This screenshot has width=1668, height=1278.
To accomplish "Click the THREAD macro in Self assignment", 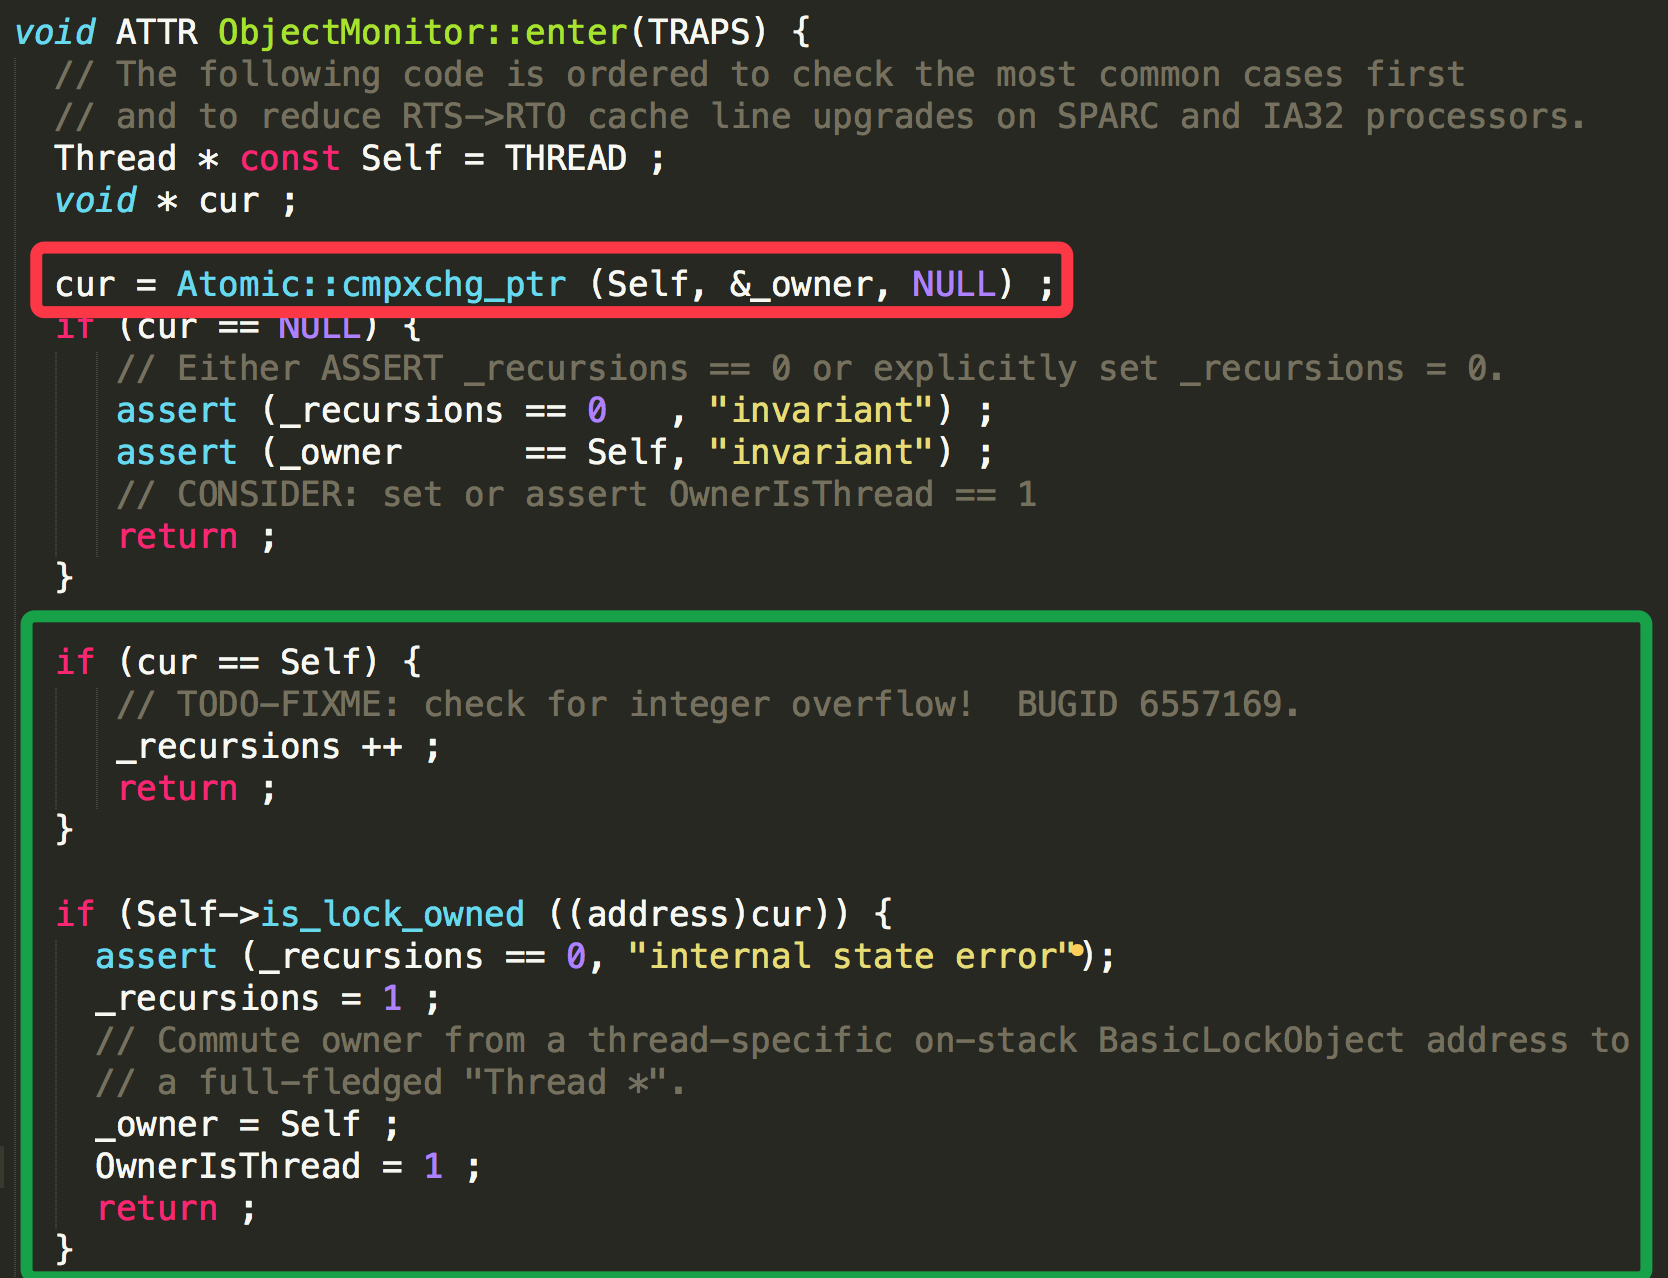I will [566, 158].
